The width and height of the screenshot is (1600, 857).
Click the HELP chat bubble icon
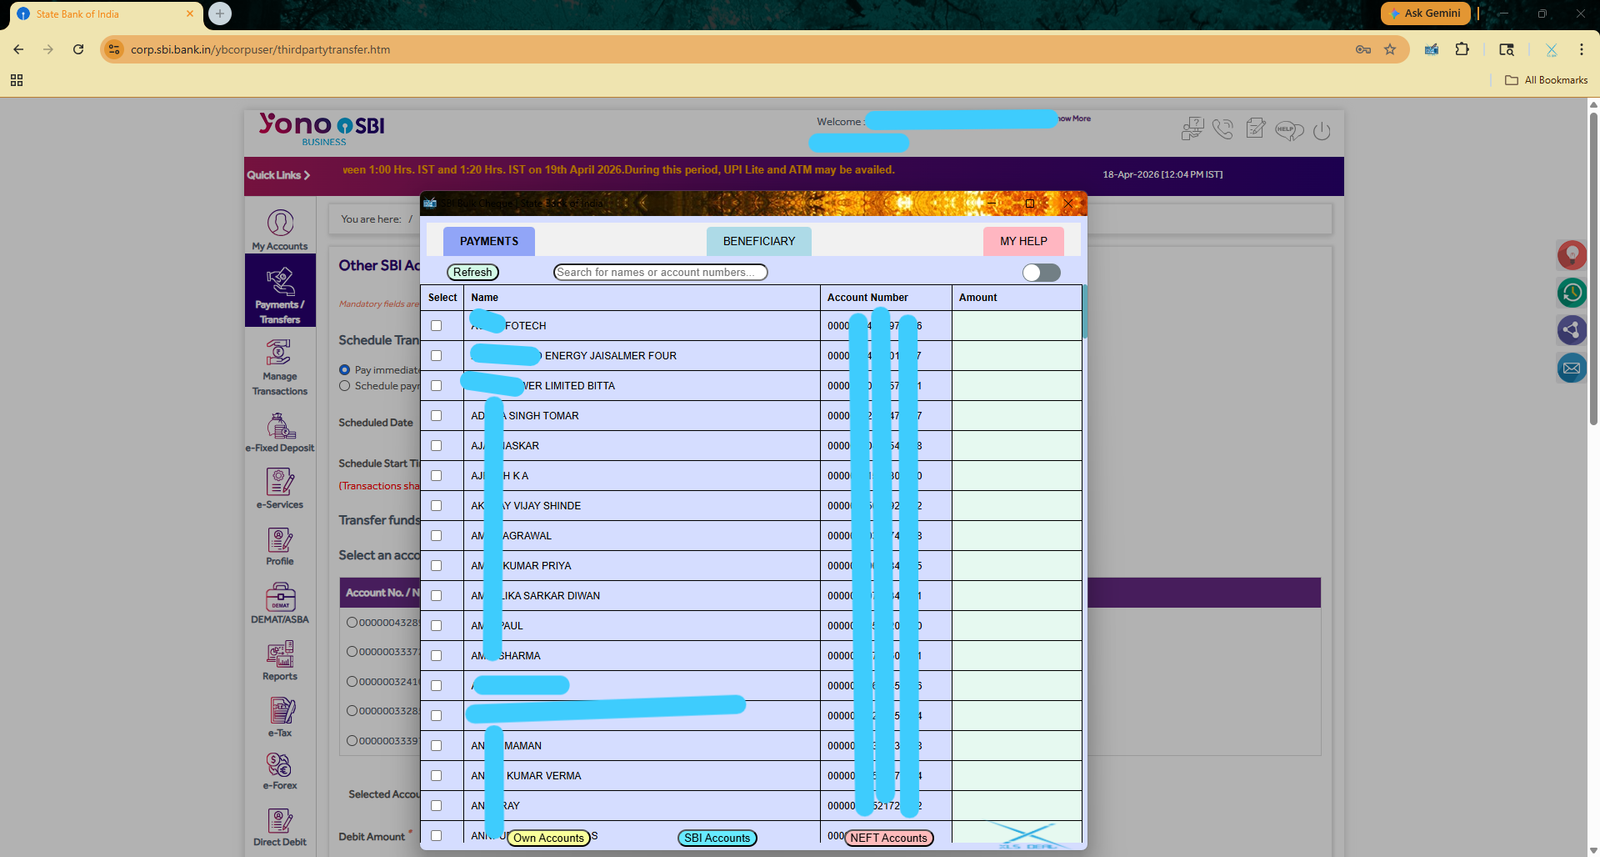click(x=1289, y=130)
